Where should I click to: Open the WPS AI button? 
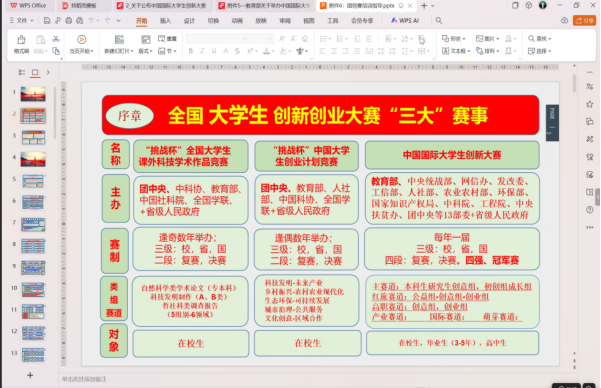405,21
